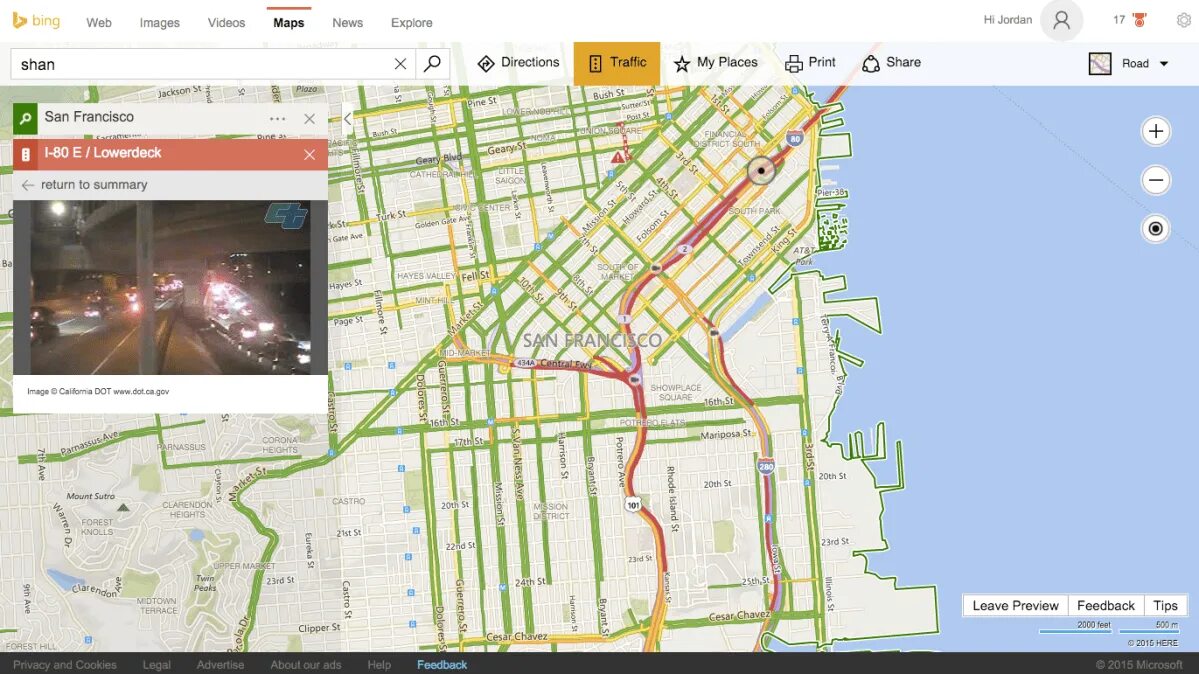Click the Print button
Viewport: 1199px width, 674px height.
810,63
